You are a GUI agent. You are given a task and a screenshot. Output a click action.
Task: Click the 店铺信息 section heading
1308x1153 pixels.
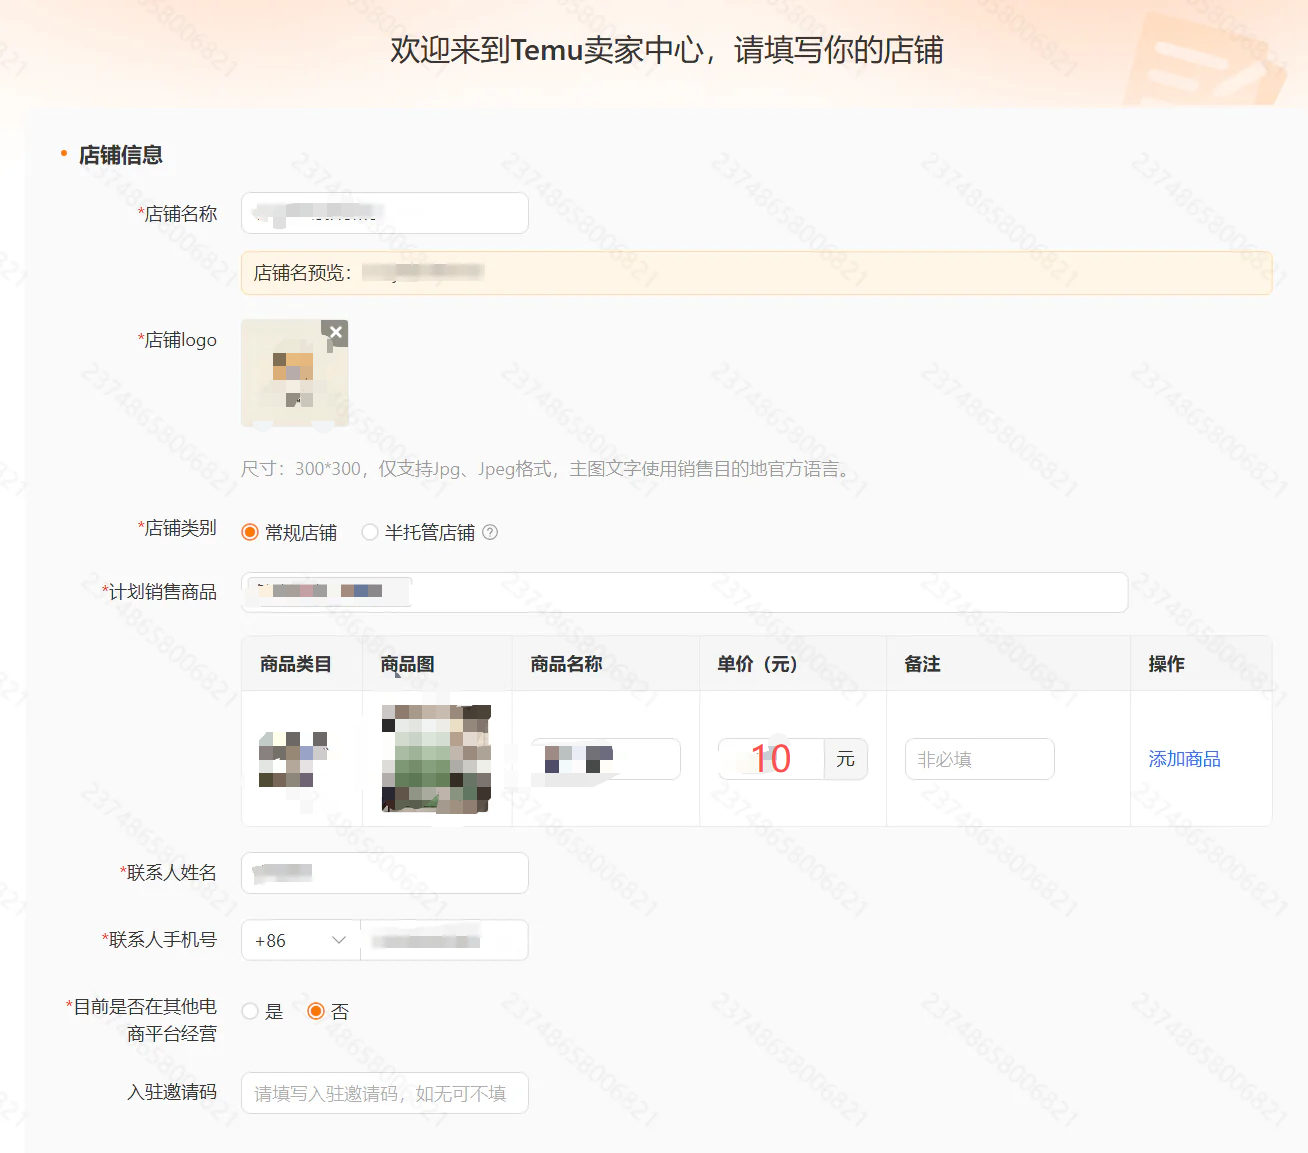(120, 155)
